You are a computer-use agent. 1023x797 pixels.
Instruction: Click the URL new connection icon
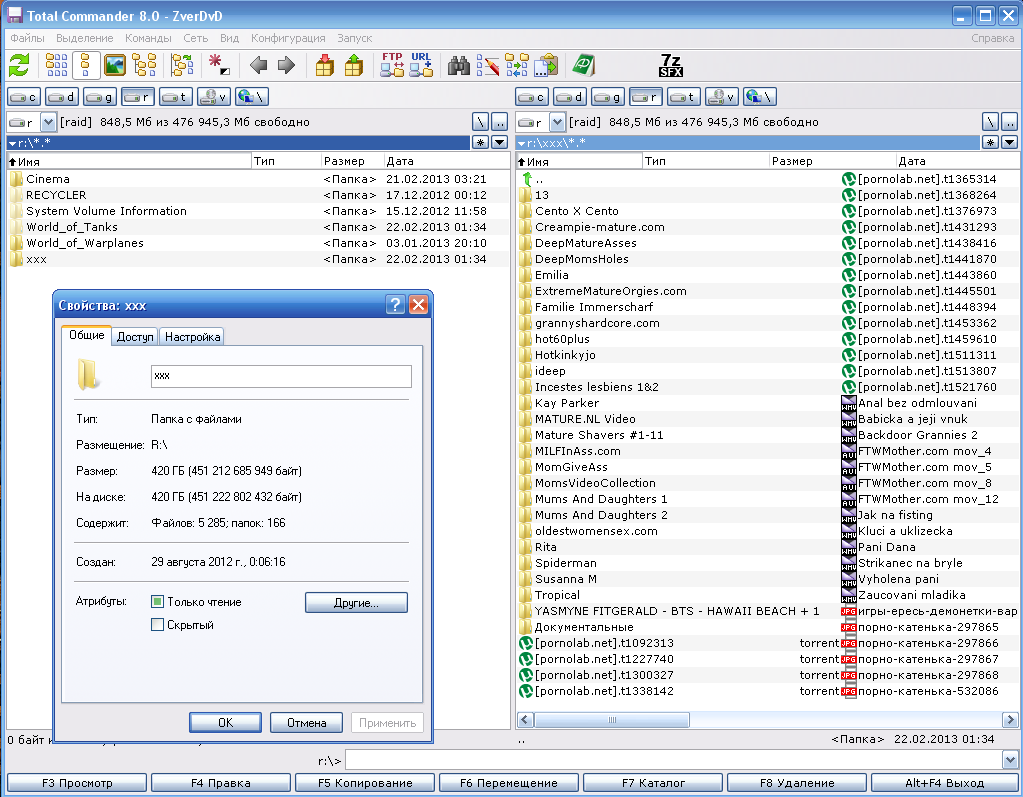pos(421,66)
